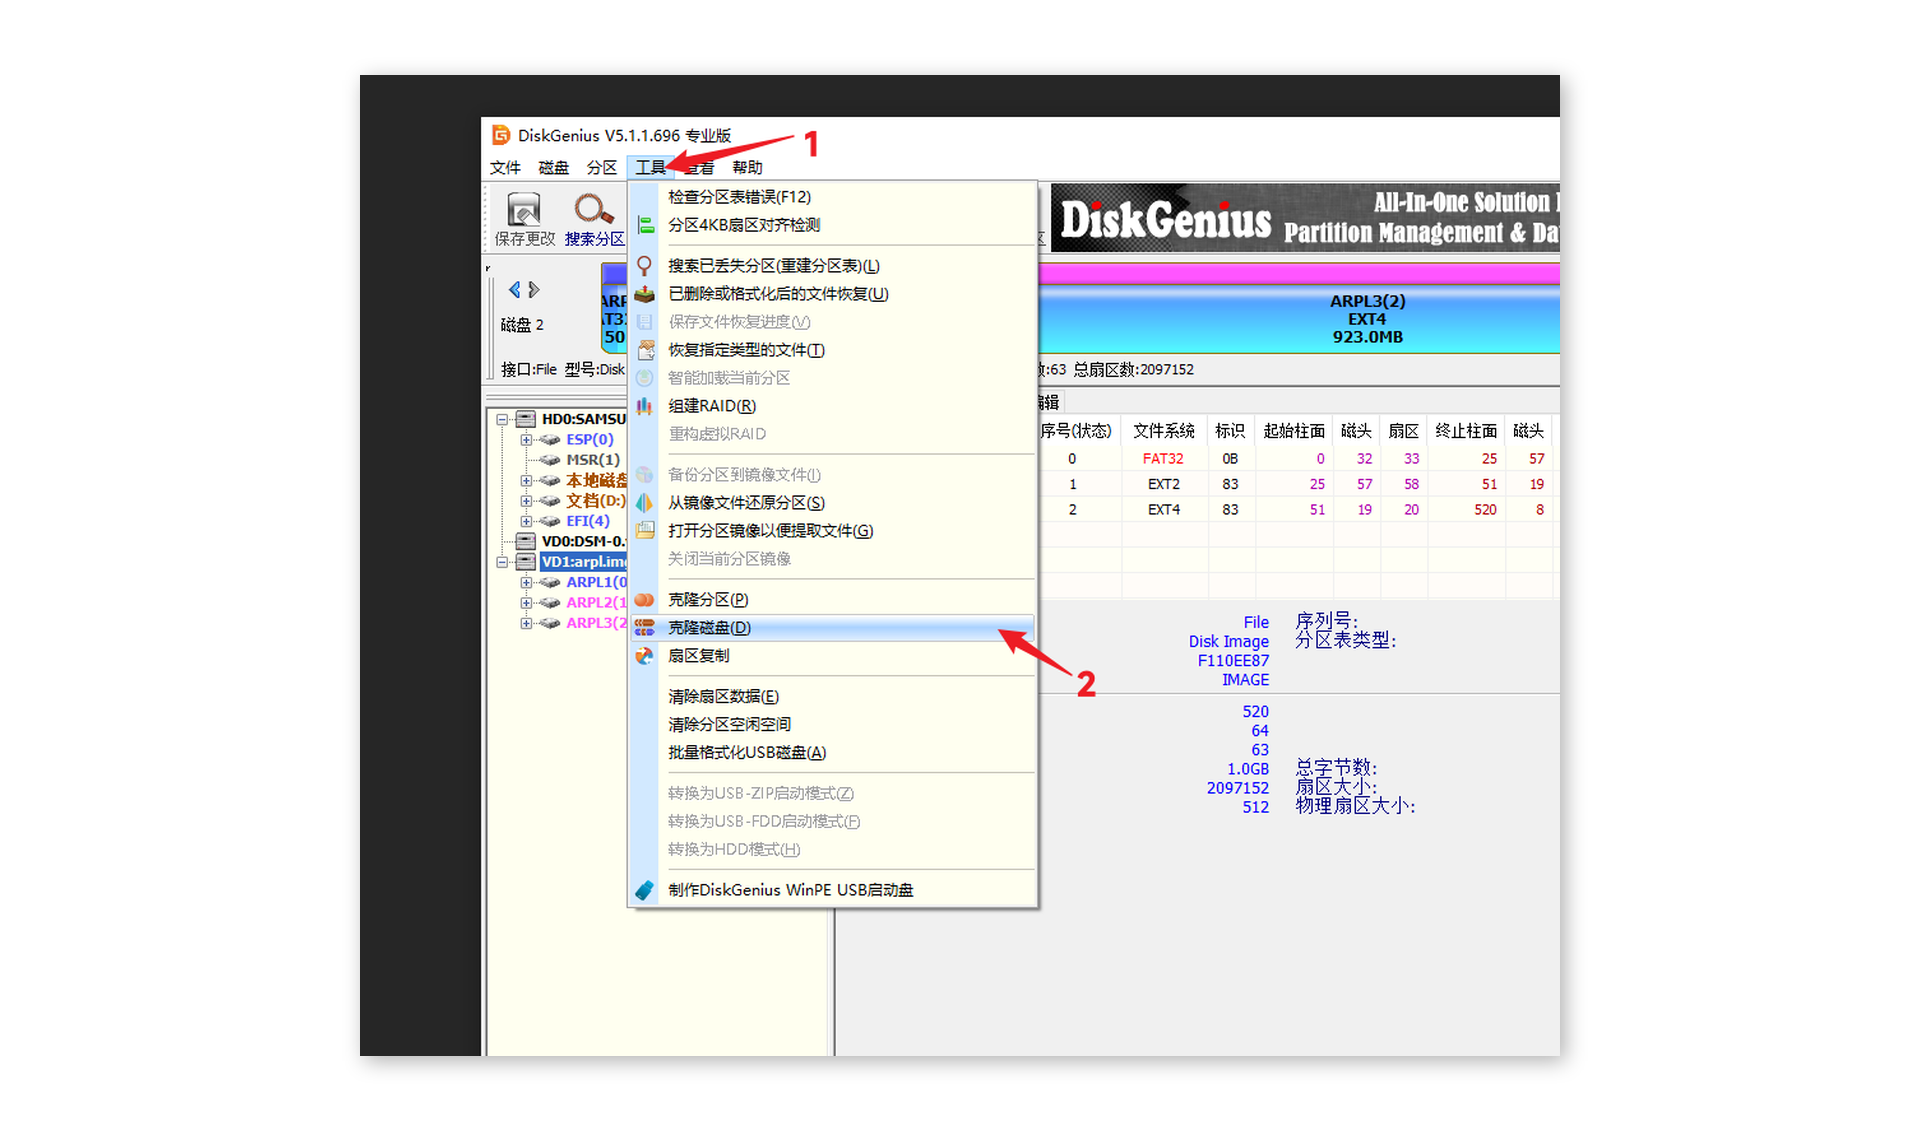Expand the ARPL3(2) partition node
The image size is (1920, 1131).
526,623
